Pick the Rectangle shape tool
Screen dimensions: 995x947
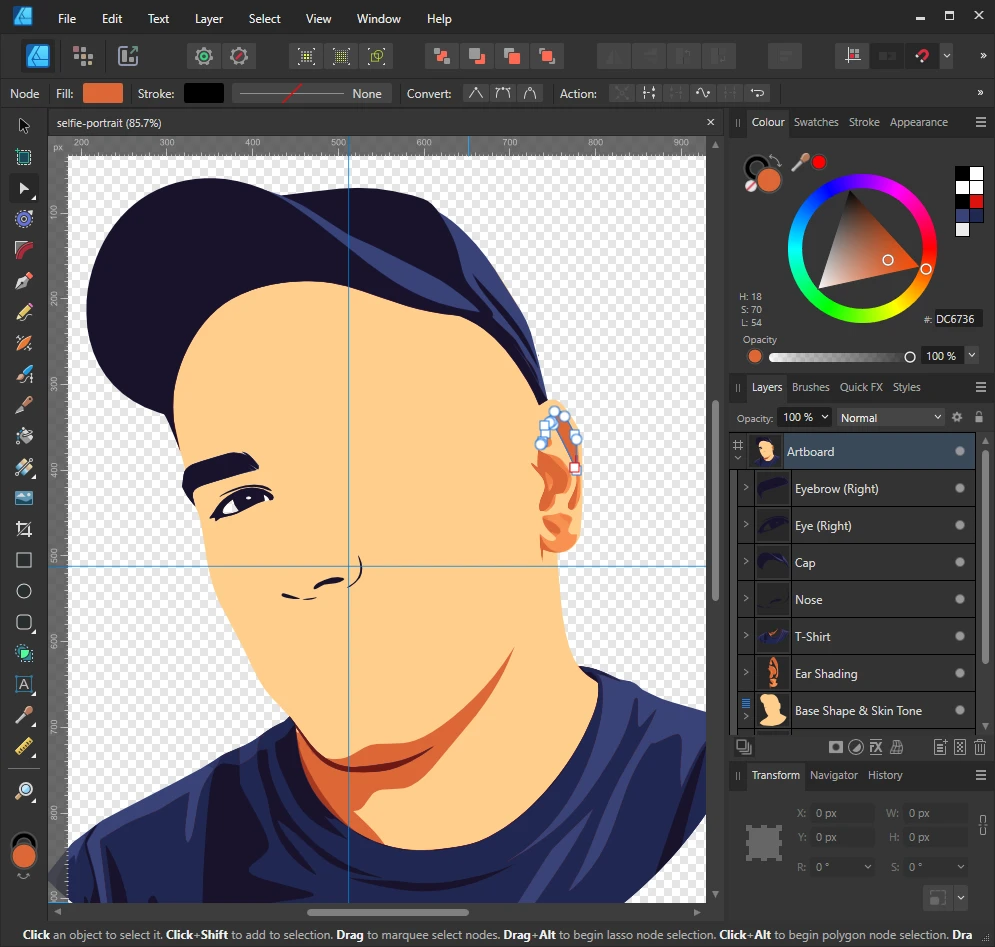click(24, 560)
